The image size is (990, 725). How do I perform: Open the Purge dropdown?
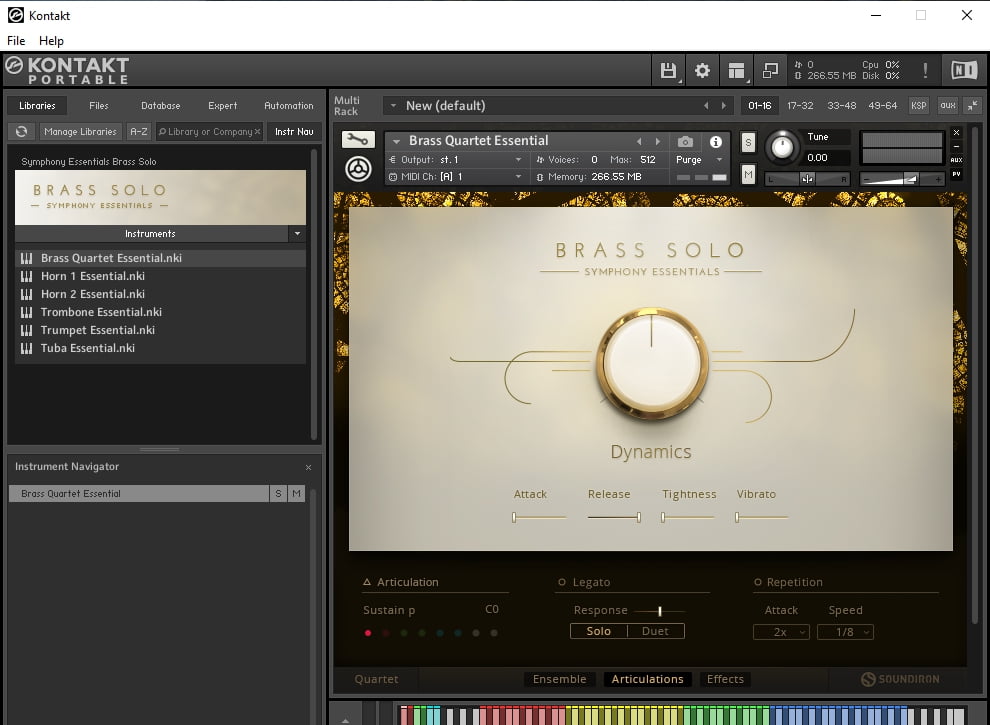pos(698,160)
